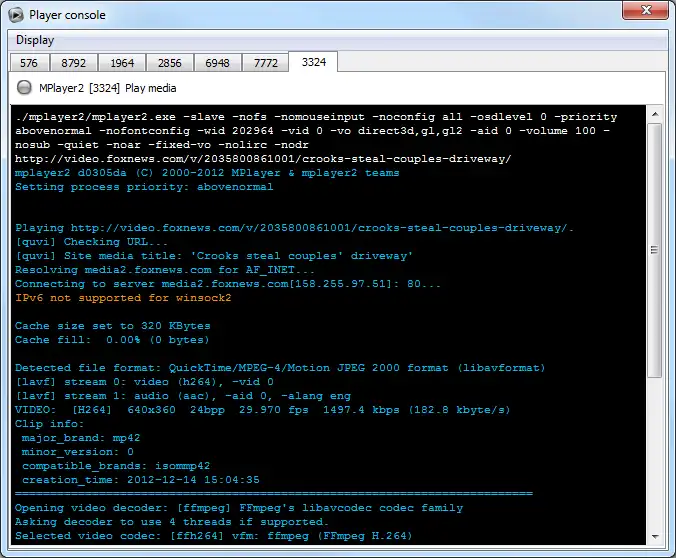Click the 'MPlayer2 [3324] Play media' label

(108, 88)
